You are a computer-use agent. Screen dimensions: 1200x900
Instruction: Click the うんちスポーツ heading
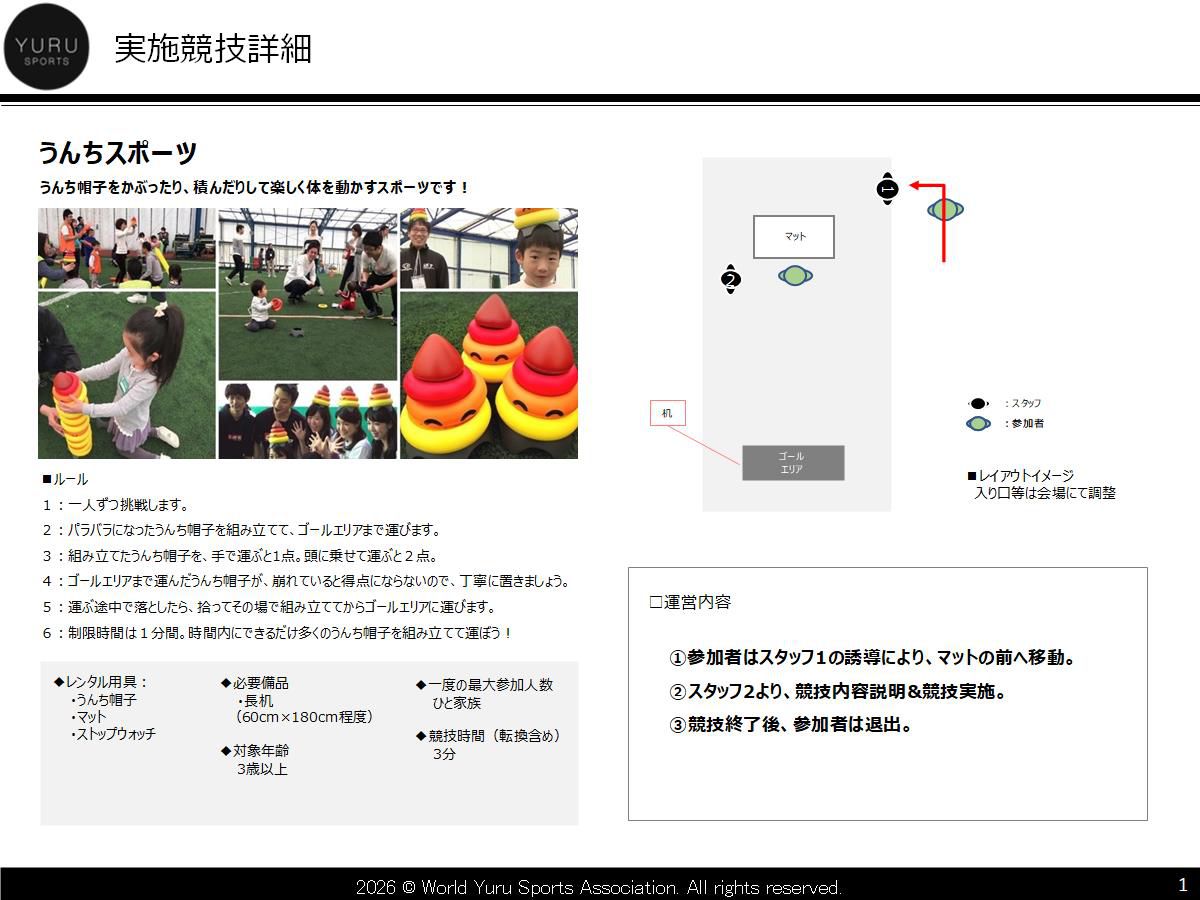pyautogui.click(x=118, y=154)
